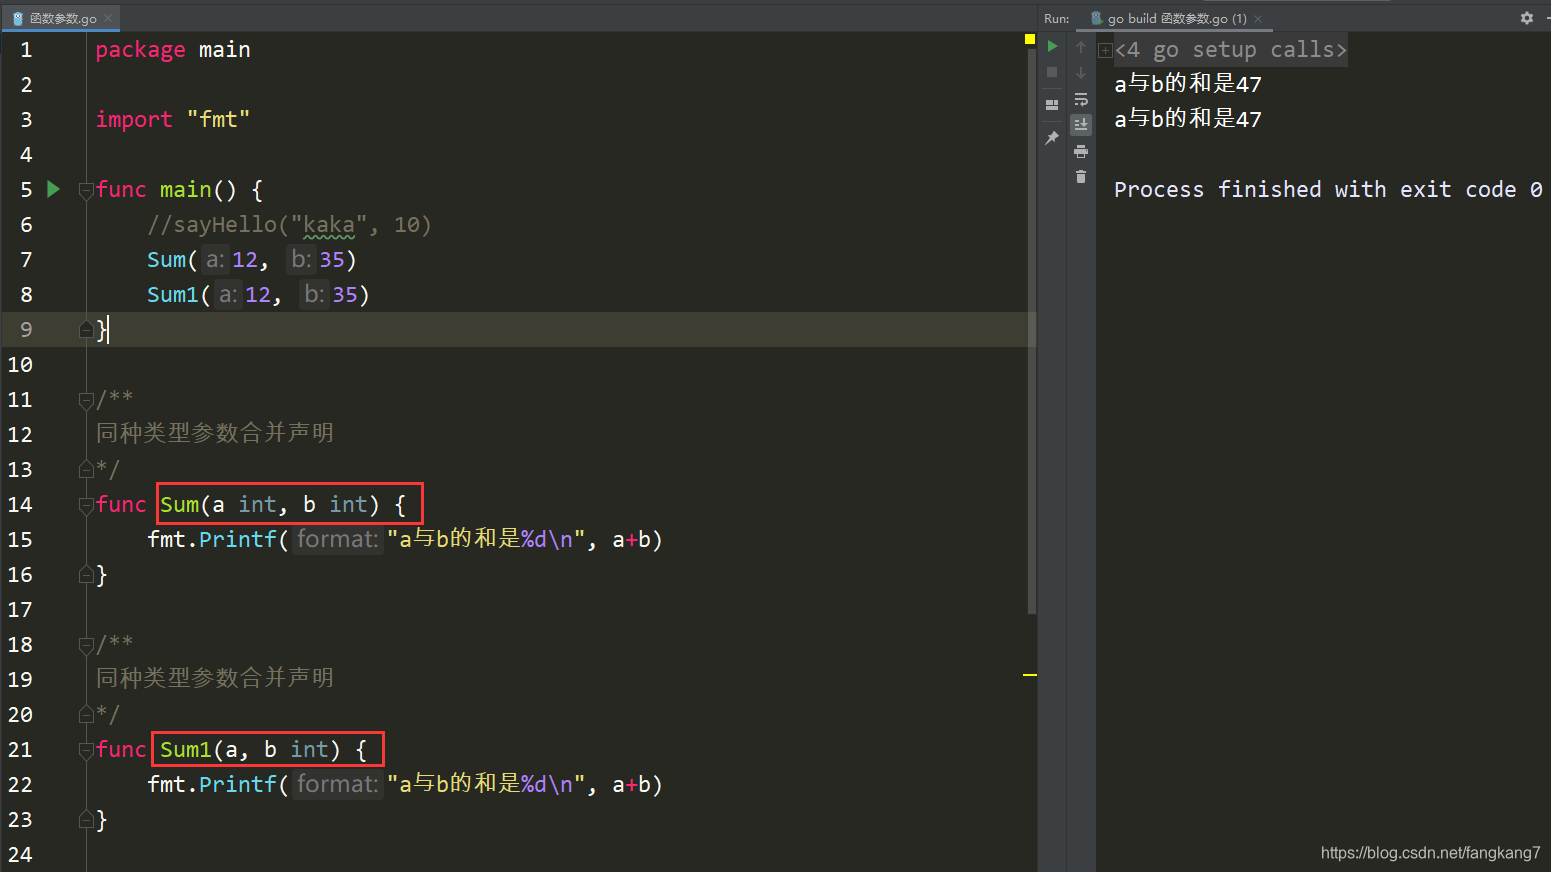Image resolution: width=1551 pixels, height=872 pixels.
Task: Run main from gutter arrow on line 5
Action: 54,189
